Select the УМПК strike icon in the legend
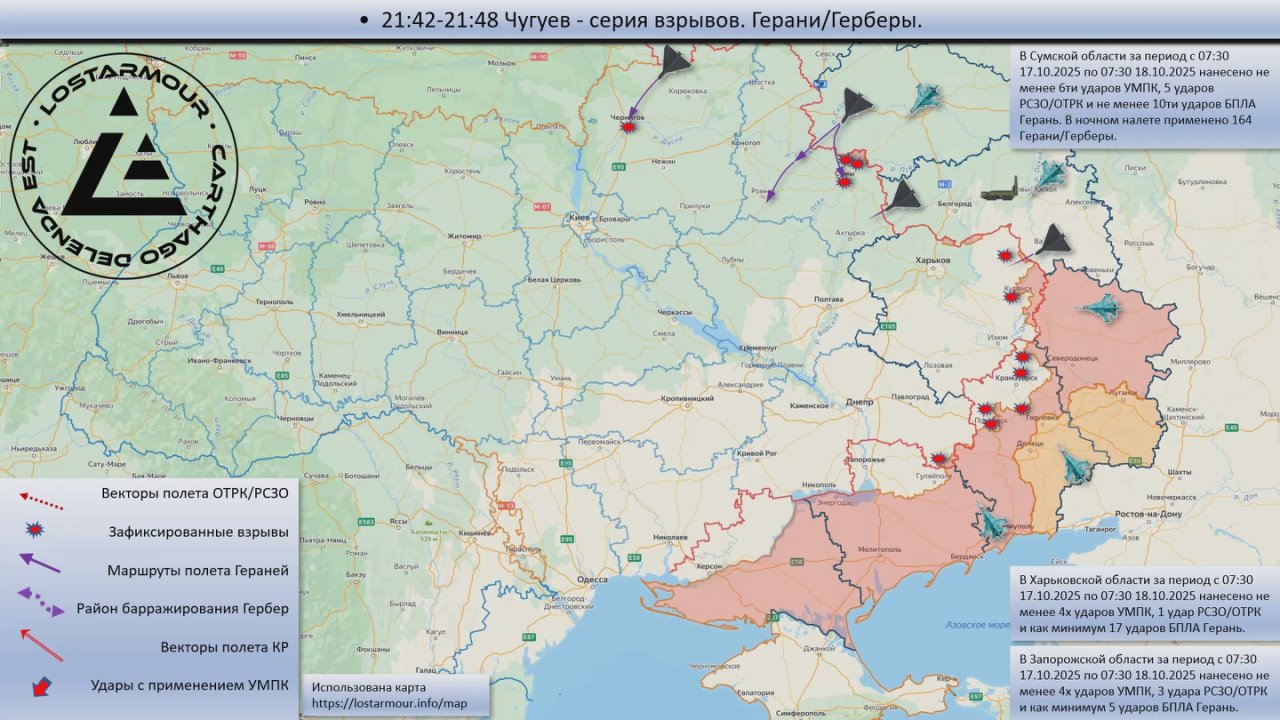Image resolution: width=1280 pixels, height=720 pixels. (x=42, y=686)
